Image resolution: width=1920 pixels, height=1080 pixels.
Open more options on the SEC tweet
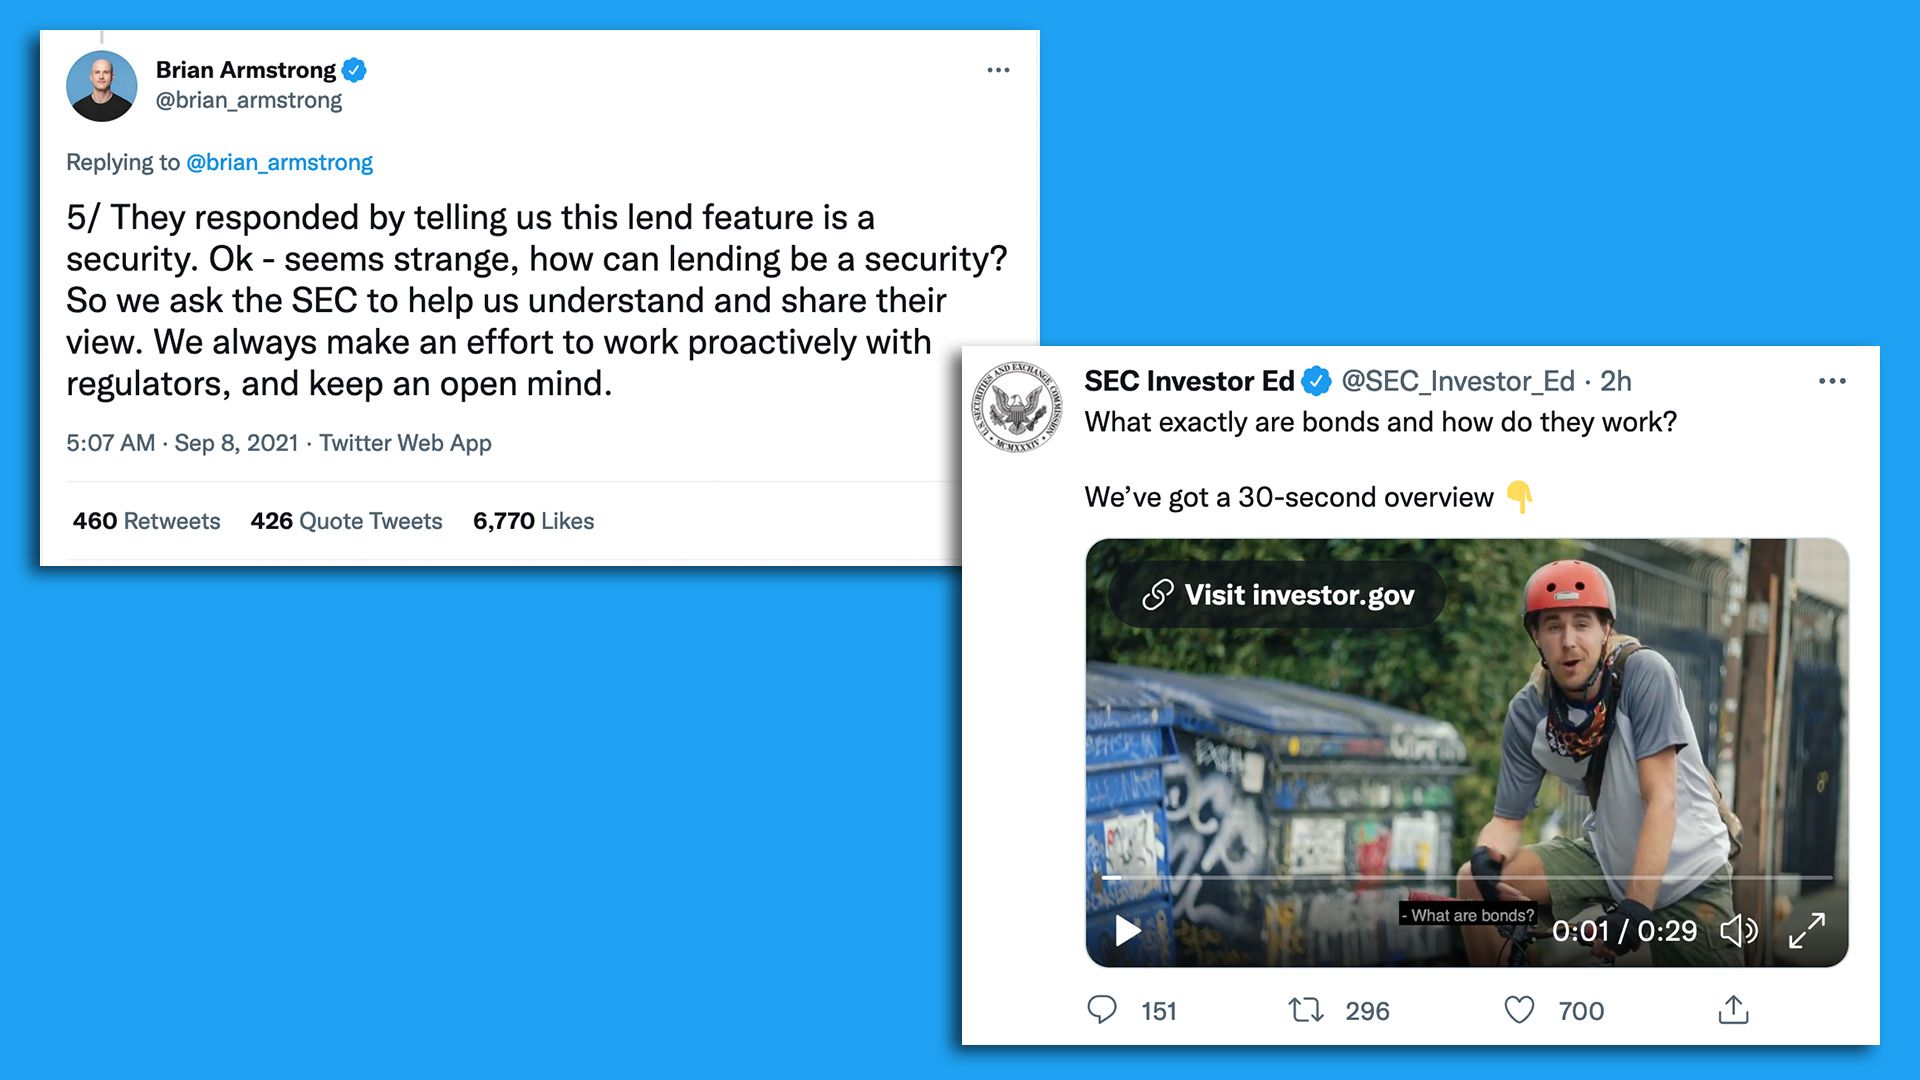pyautogui.click(x=1833, y=381)
